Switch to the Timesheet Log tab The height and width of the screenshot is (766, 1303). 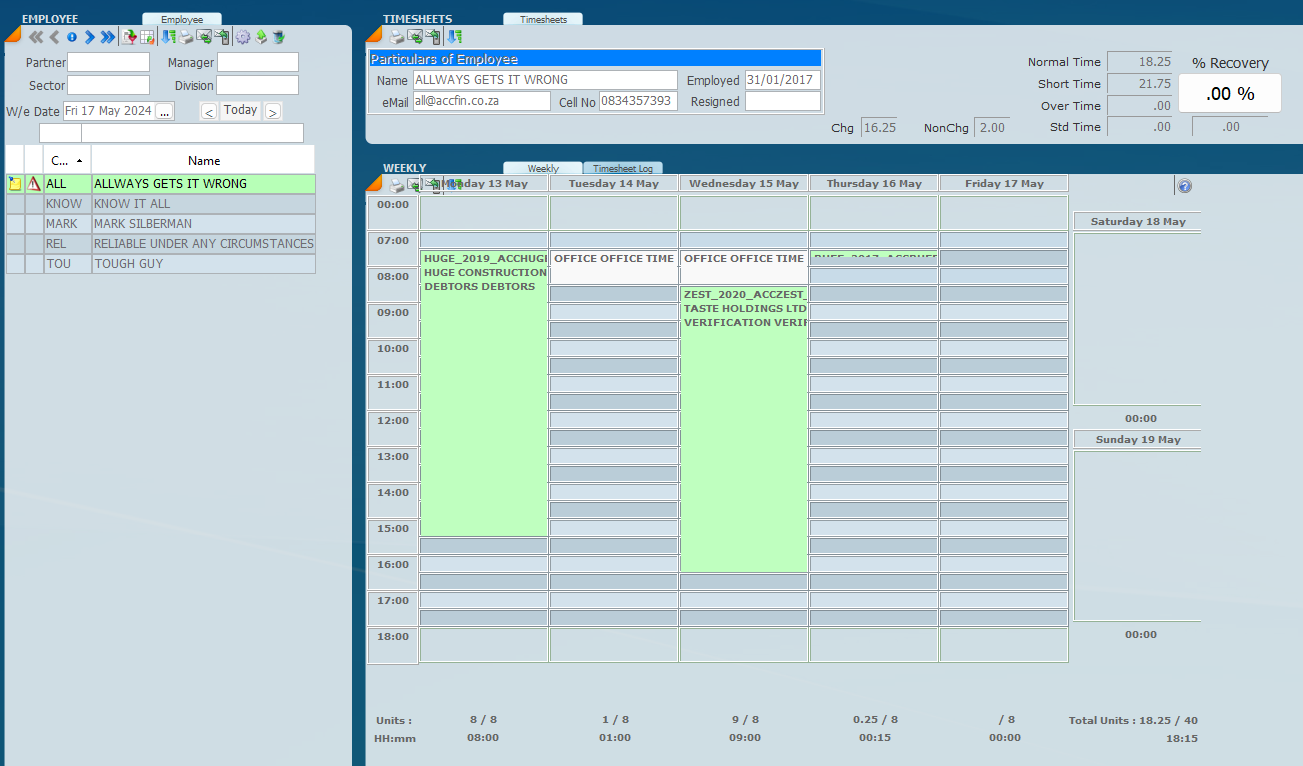[622, 168]
